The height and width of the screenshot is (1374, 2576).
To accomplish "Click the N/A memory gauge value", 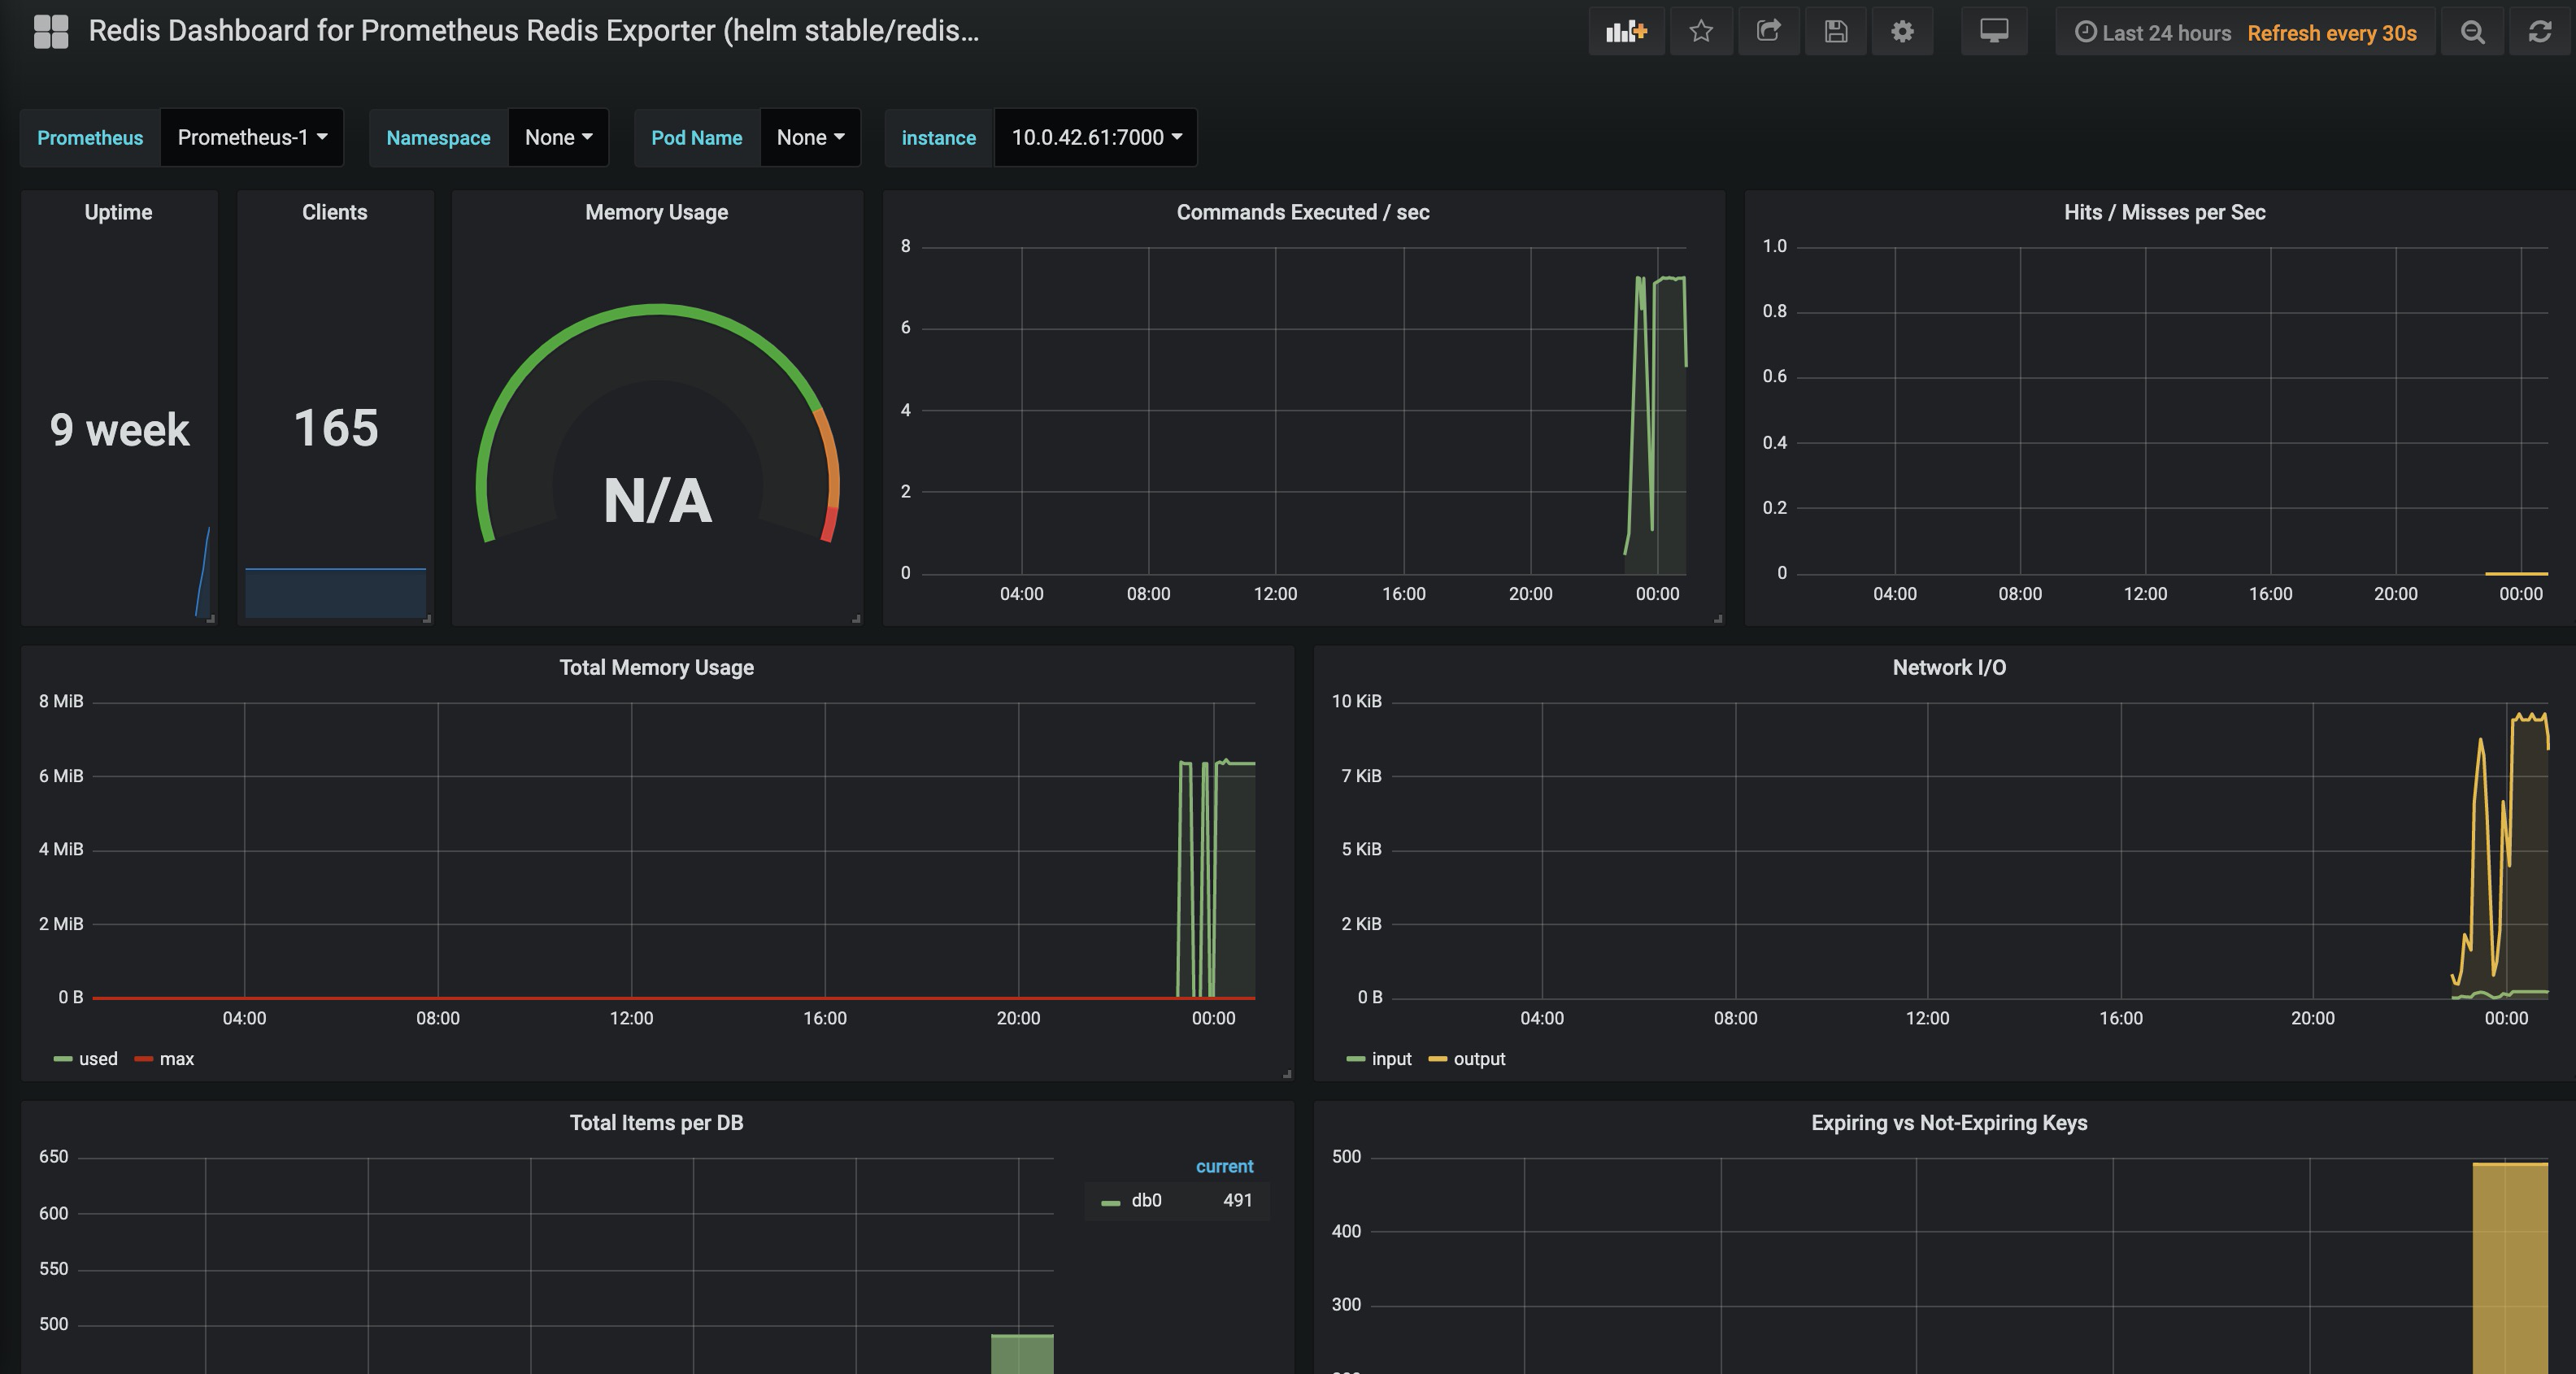I will click(x=657, y=500).
